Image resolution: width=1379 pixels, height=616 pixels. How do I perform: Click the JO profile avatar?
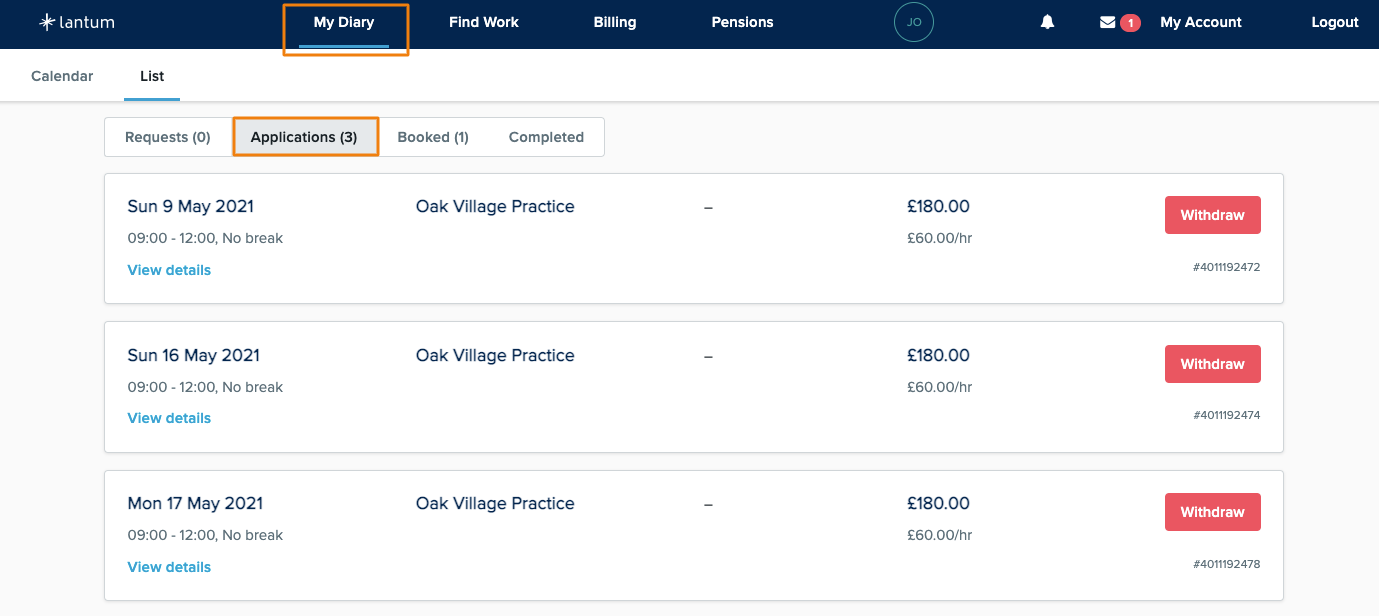[x=913, y=22]
